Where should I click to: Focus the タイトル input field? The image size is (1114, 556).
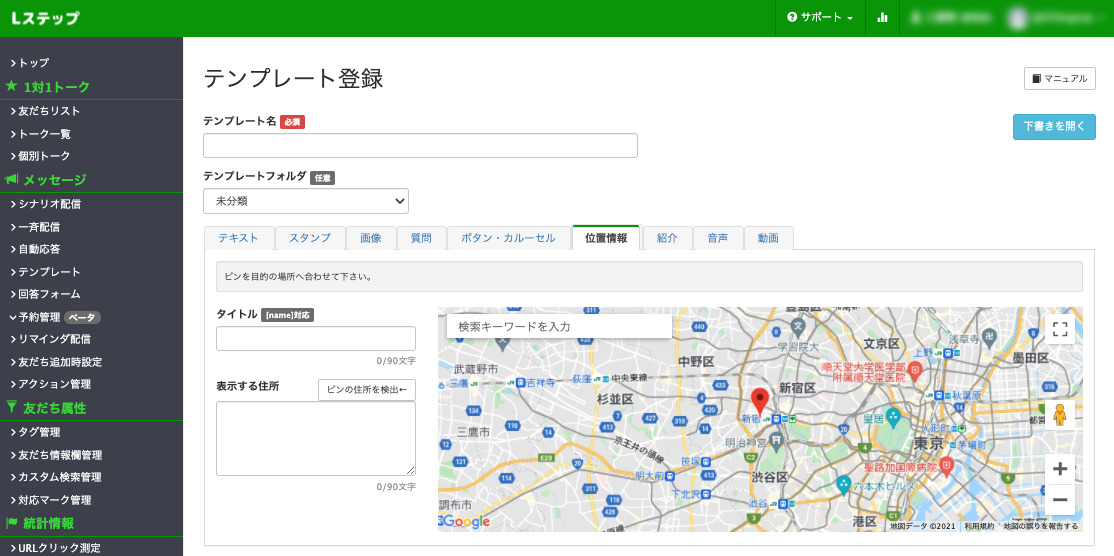click(x=315, y=339)
